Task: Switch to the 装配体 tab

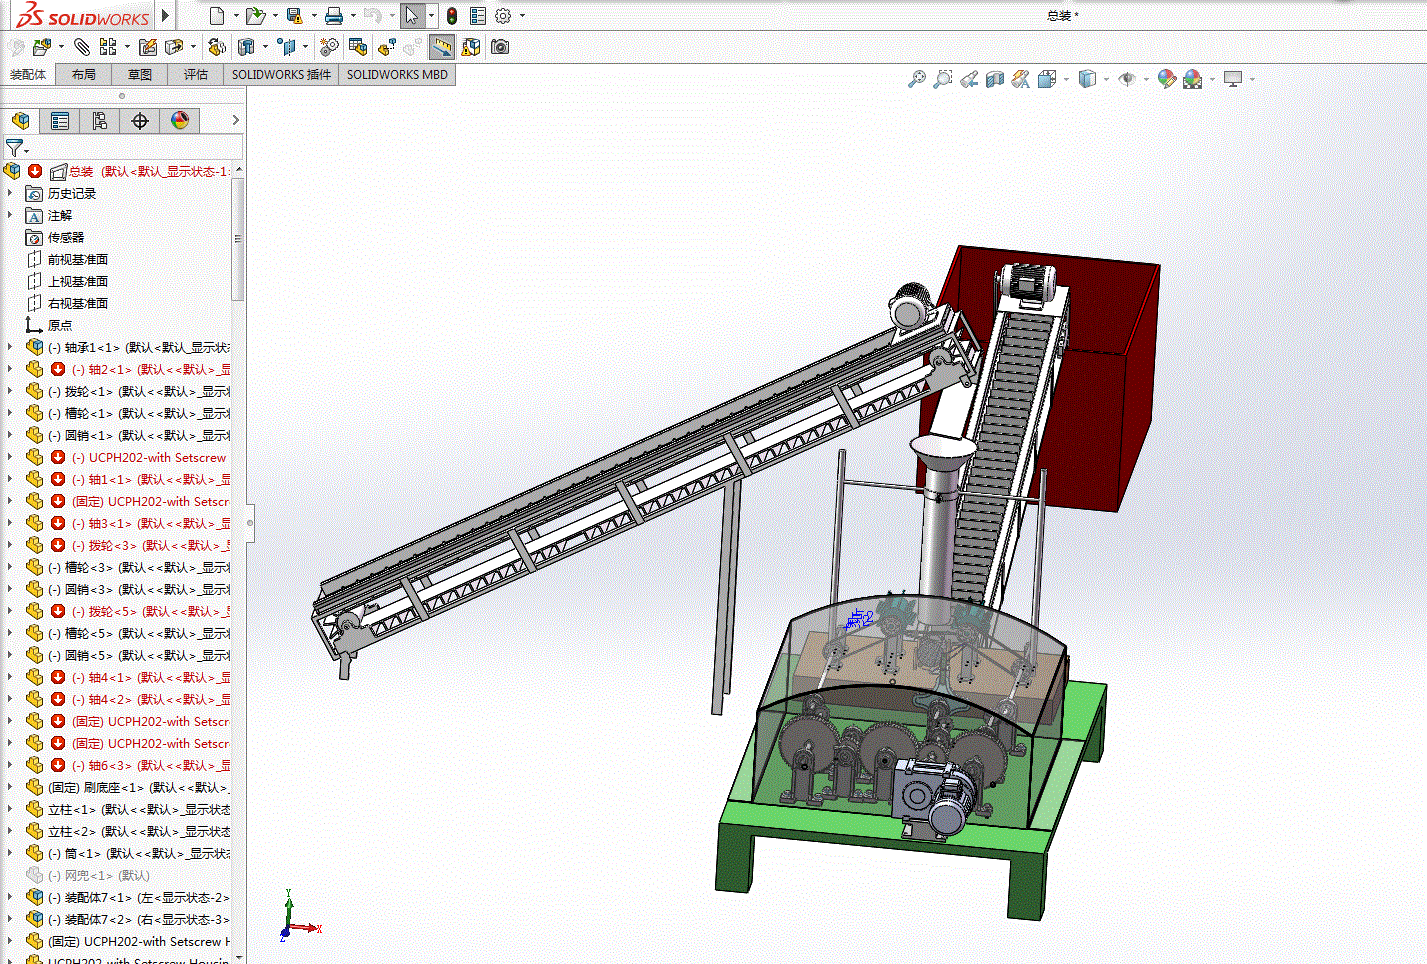Action: point(28,75)
